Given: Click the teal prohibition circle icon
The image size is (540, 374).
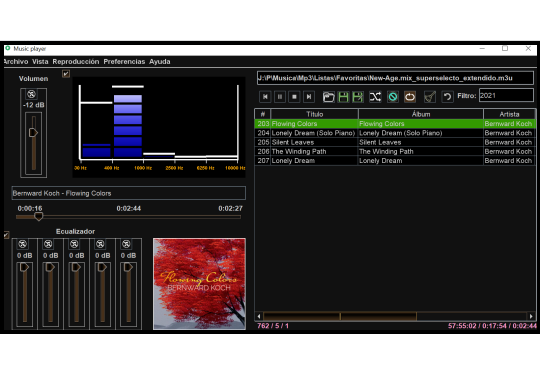Looking at the screenshot, I should 393,97.
